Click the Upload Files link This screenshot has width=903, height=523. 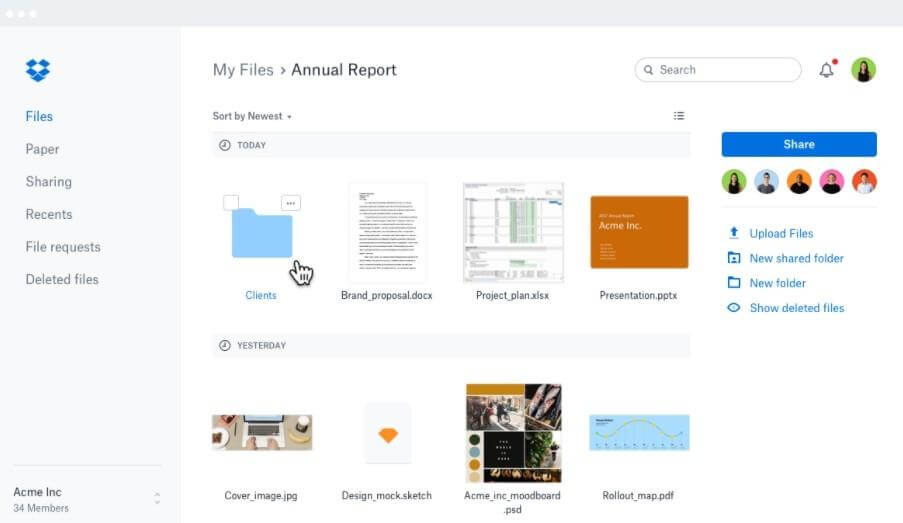(781, 233)
